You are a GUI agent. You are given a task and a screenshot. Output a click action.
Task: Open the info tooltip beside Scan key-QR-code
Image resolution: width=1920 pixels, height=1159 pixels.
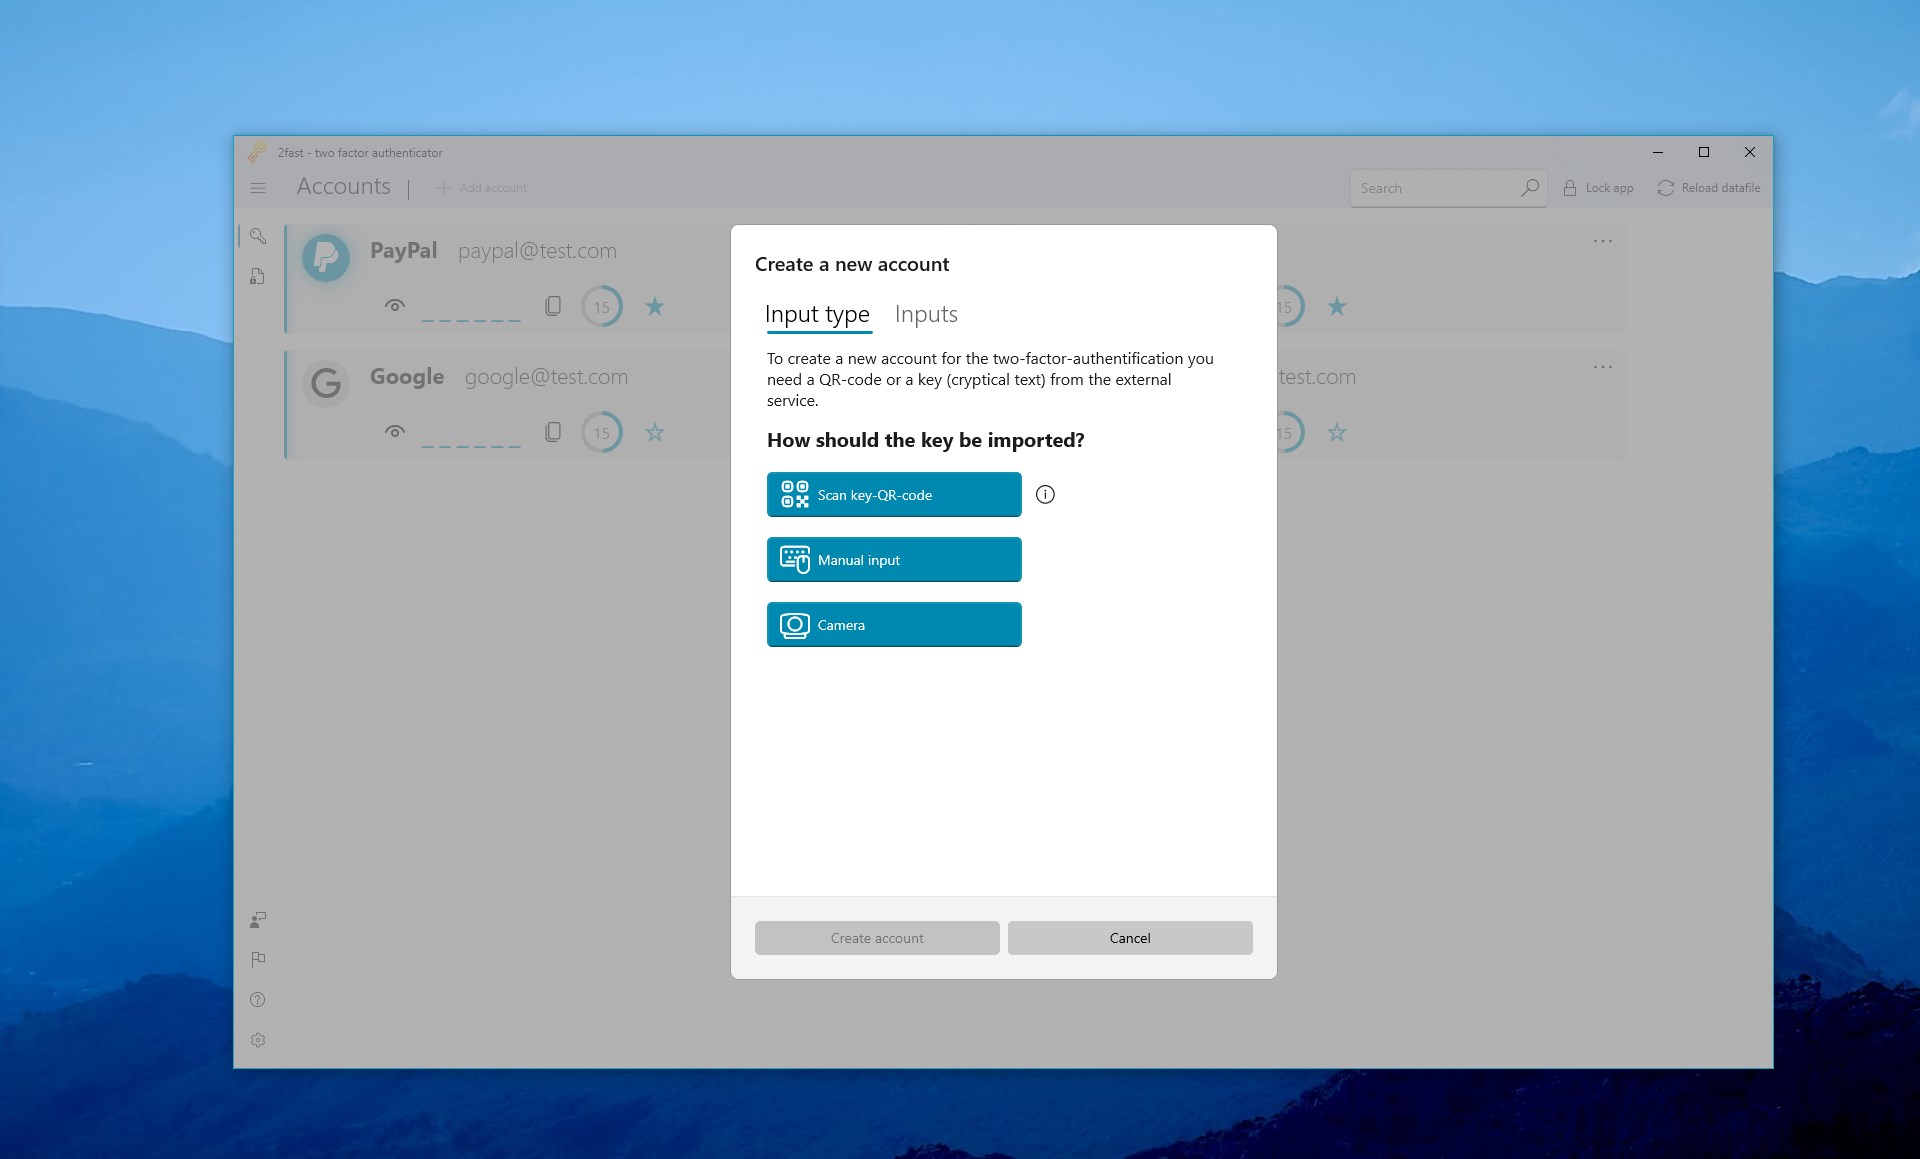pos(1045,493)
